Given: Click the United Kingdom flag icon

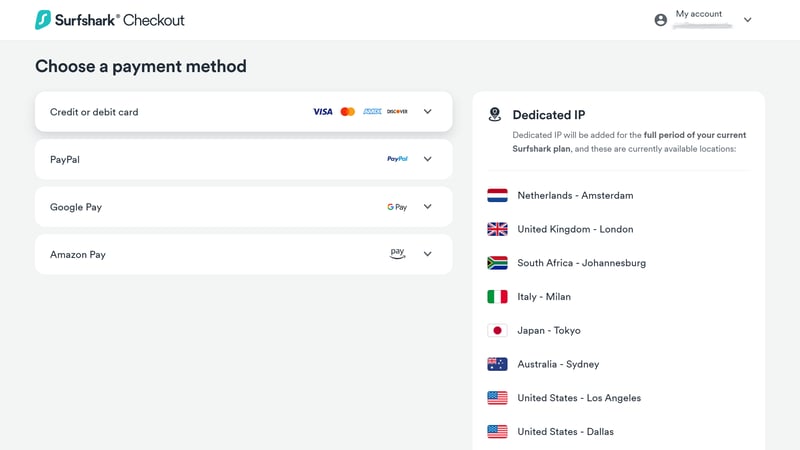Looking at the screenshot, I should (497, 229).
